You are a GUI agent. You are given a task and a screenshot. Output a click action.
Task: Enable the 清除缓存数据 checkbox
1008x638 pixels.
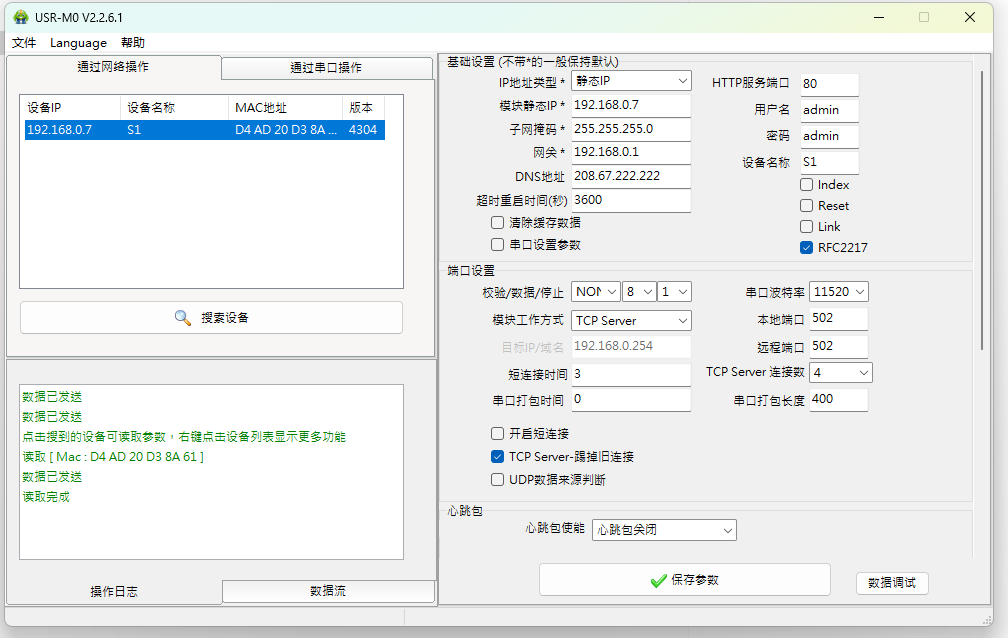click(498, 223)
